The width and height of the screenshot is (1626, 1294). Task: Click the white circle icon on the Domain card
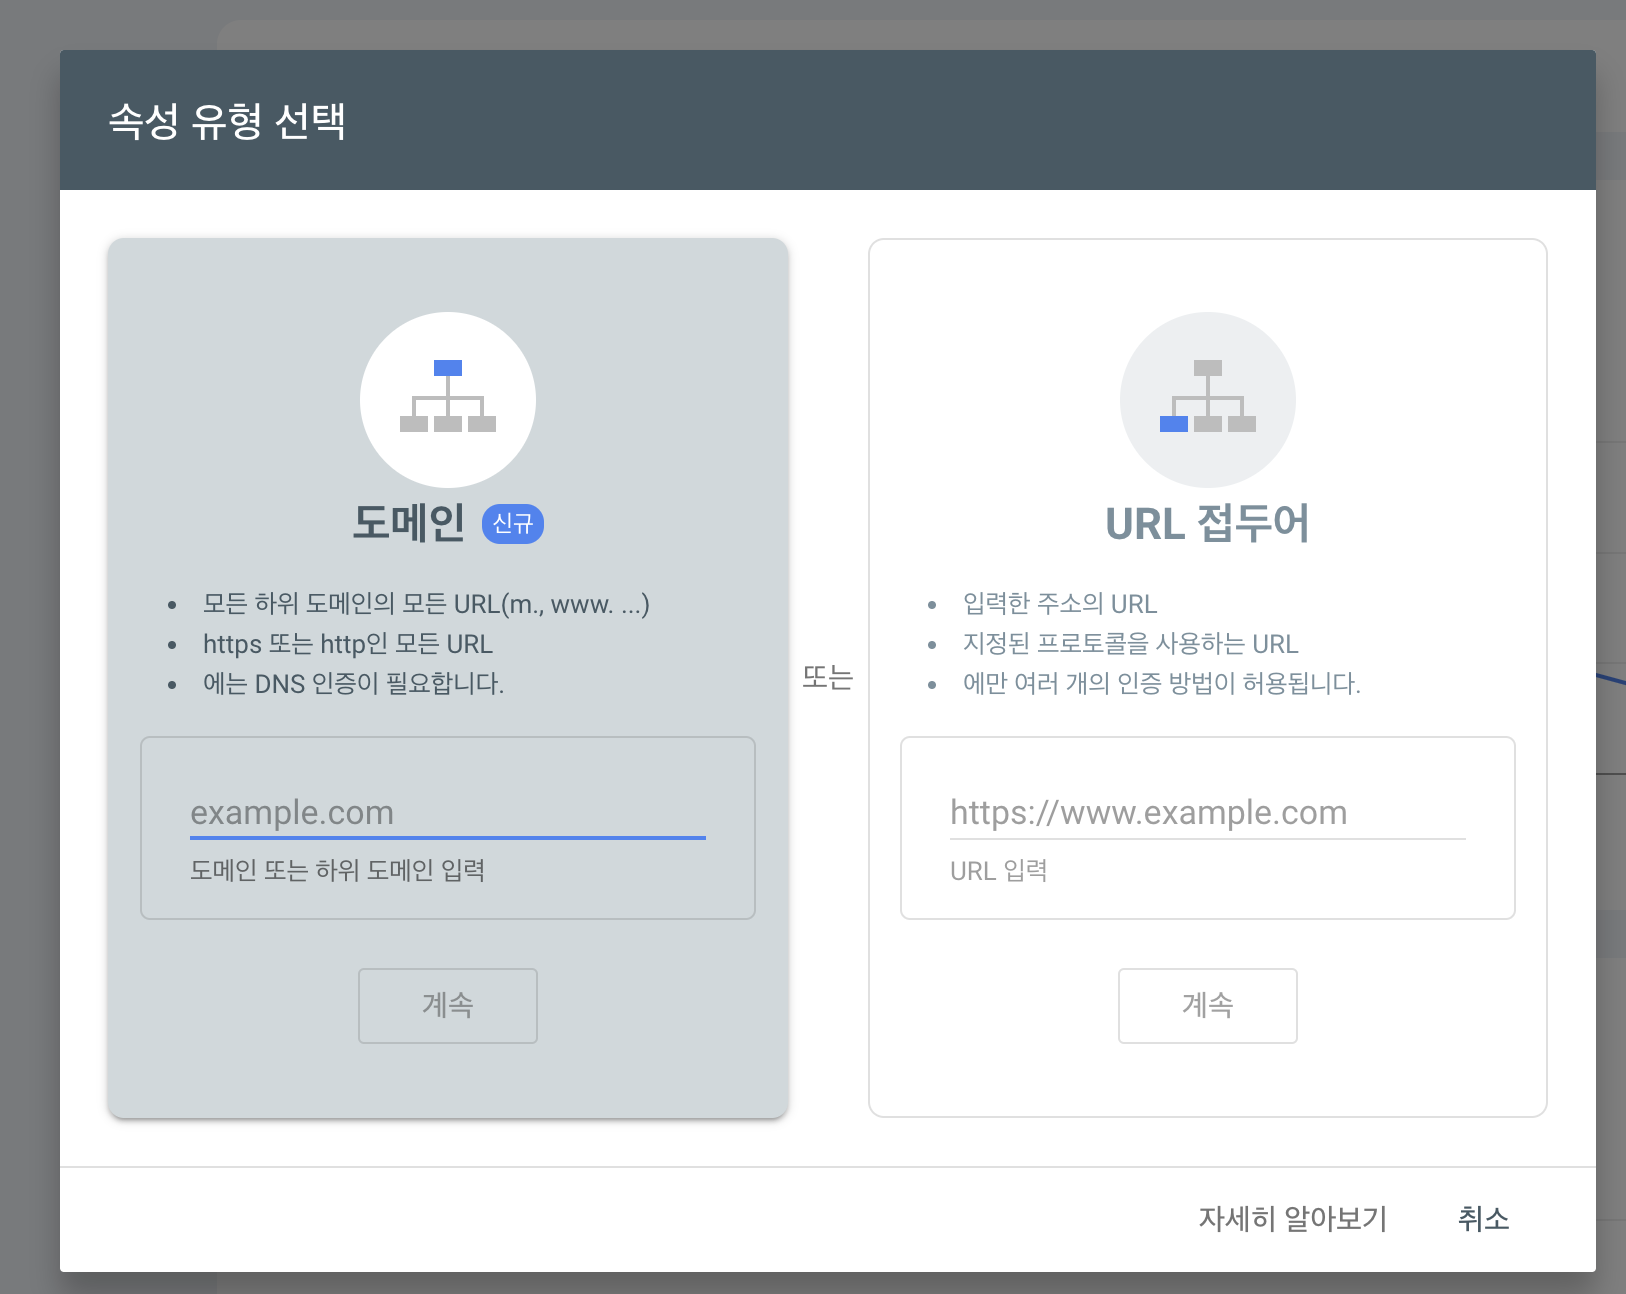447,400
